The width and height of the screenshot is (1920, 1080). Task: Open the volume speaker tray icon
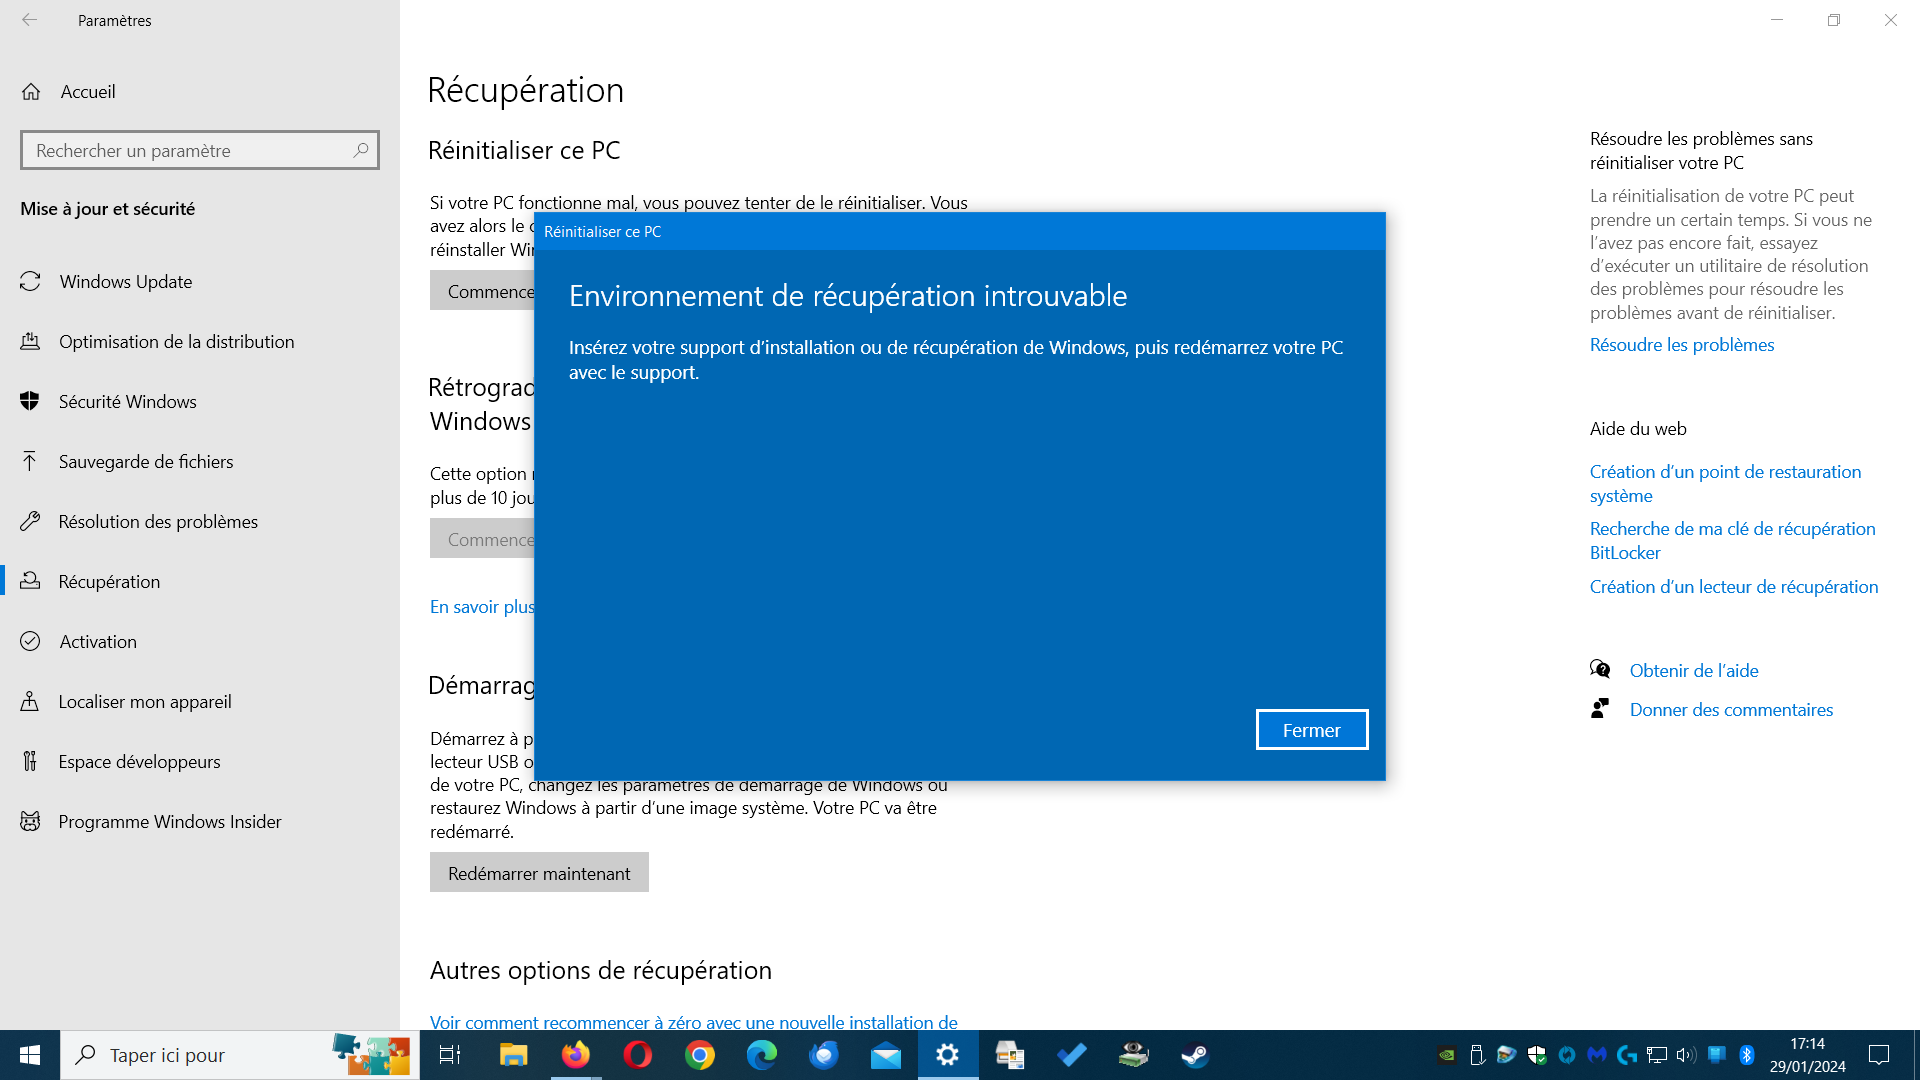pyautogui.click(x=1686, y=1055)
